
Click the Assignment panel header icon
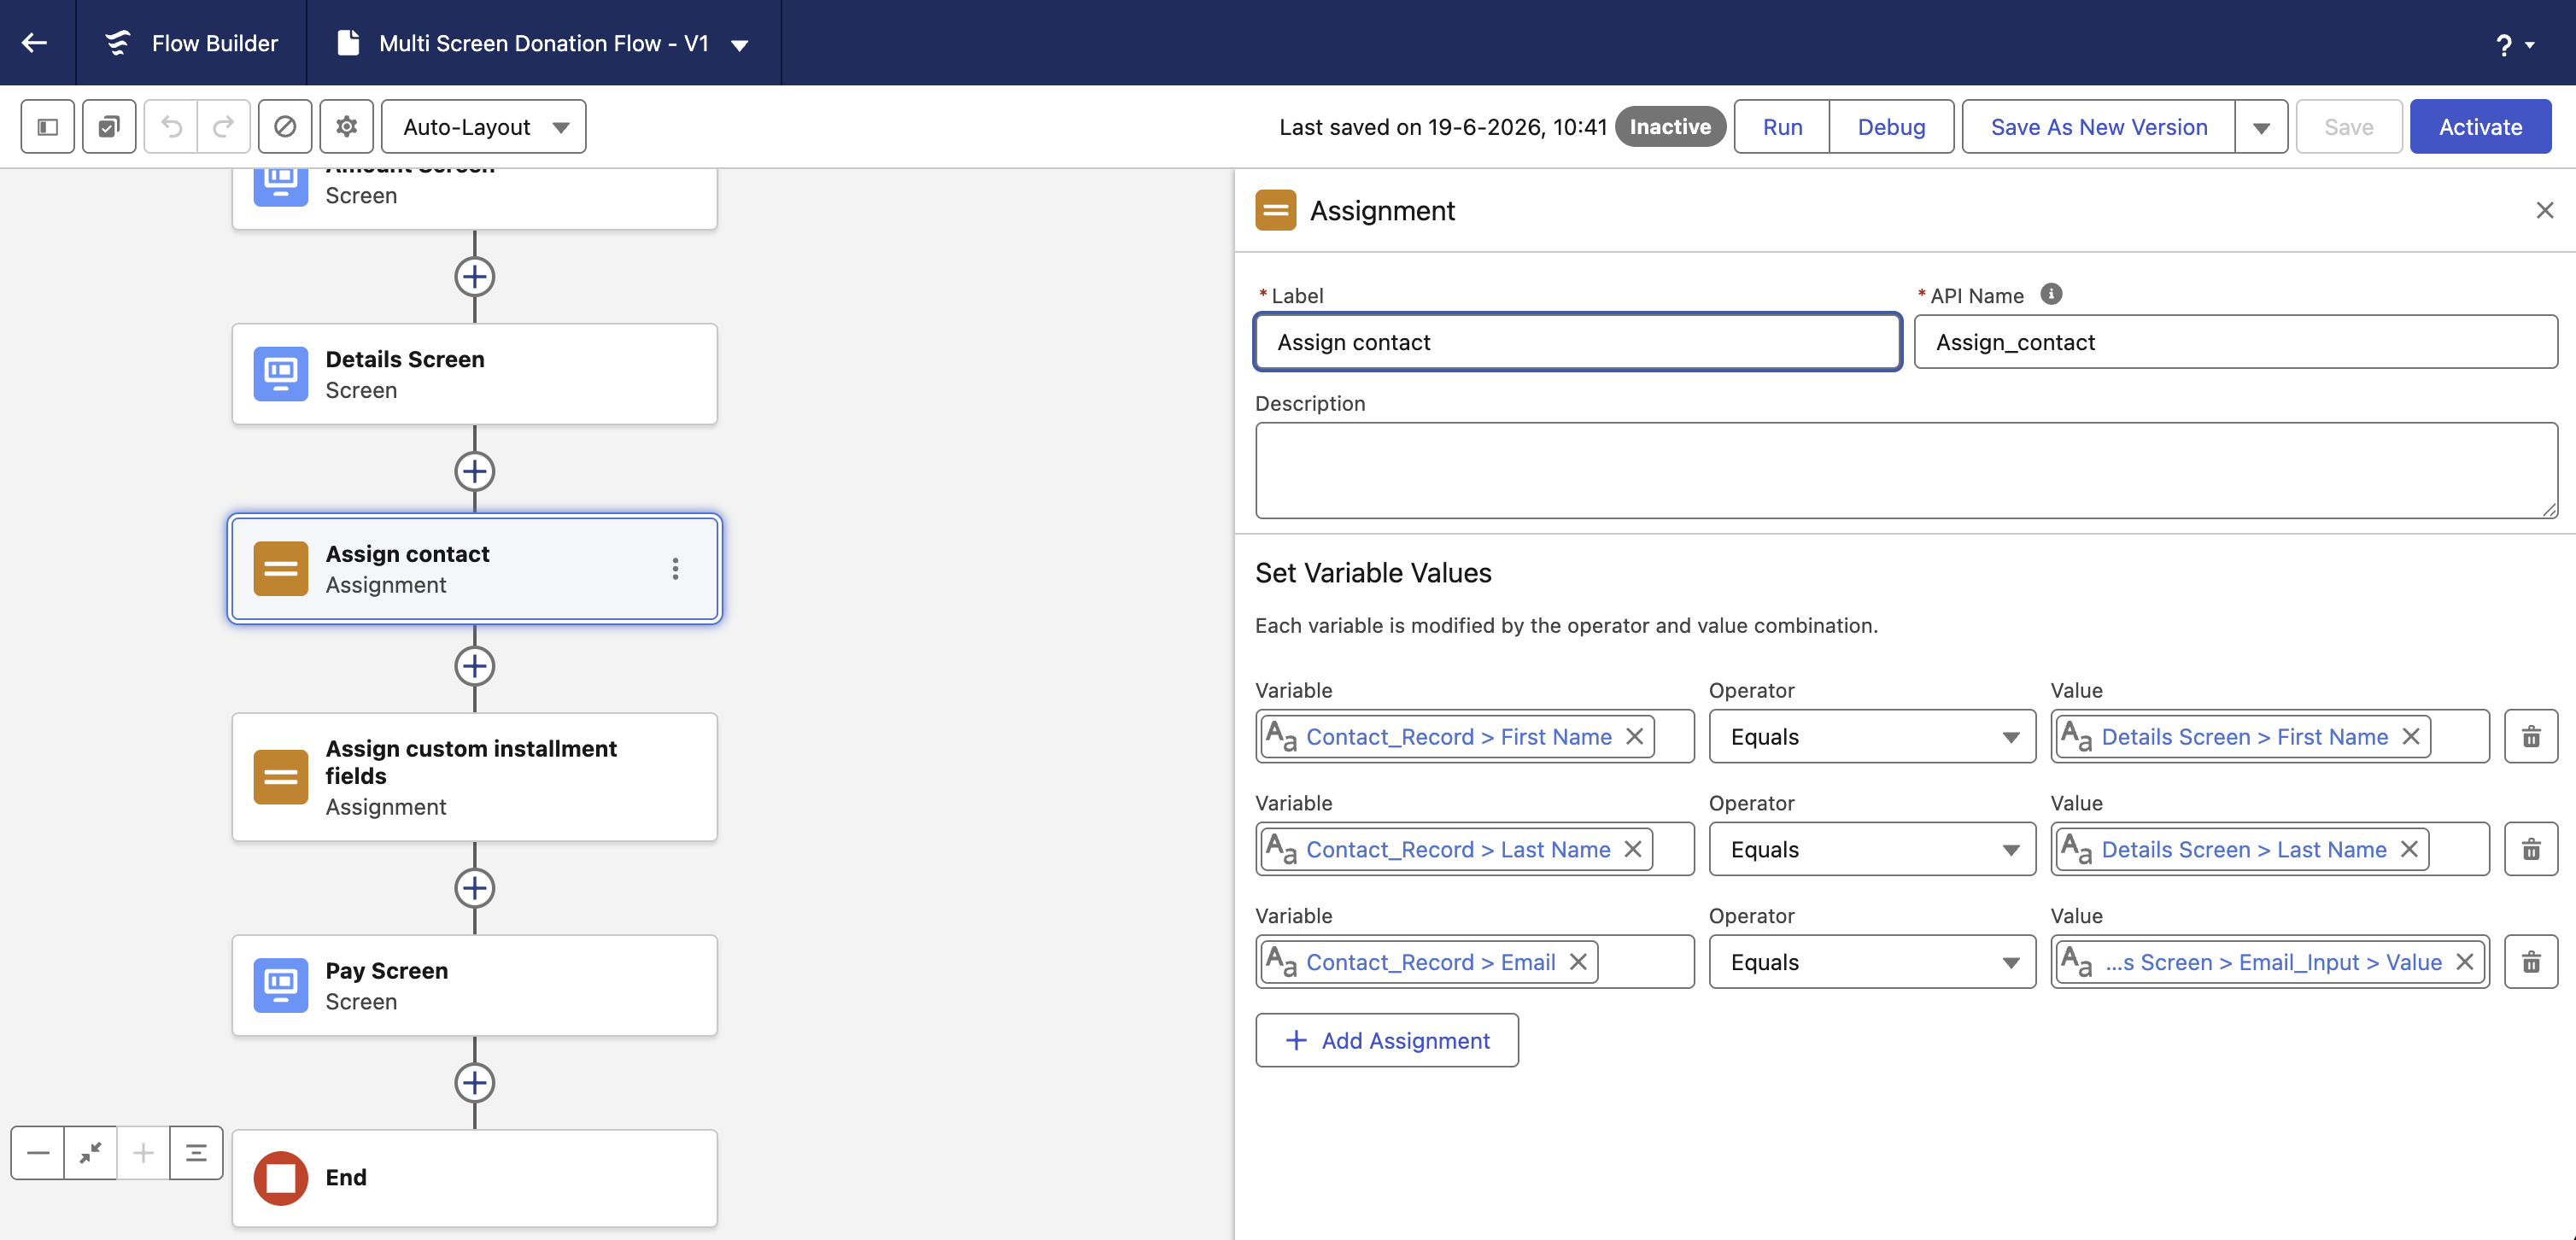pyautogui.click(x=1276, y=210)
